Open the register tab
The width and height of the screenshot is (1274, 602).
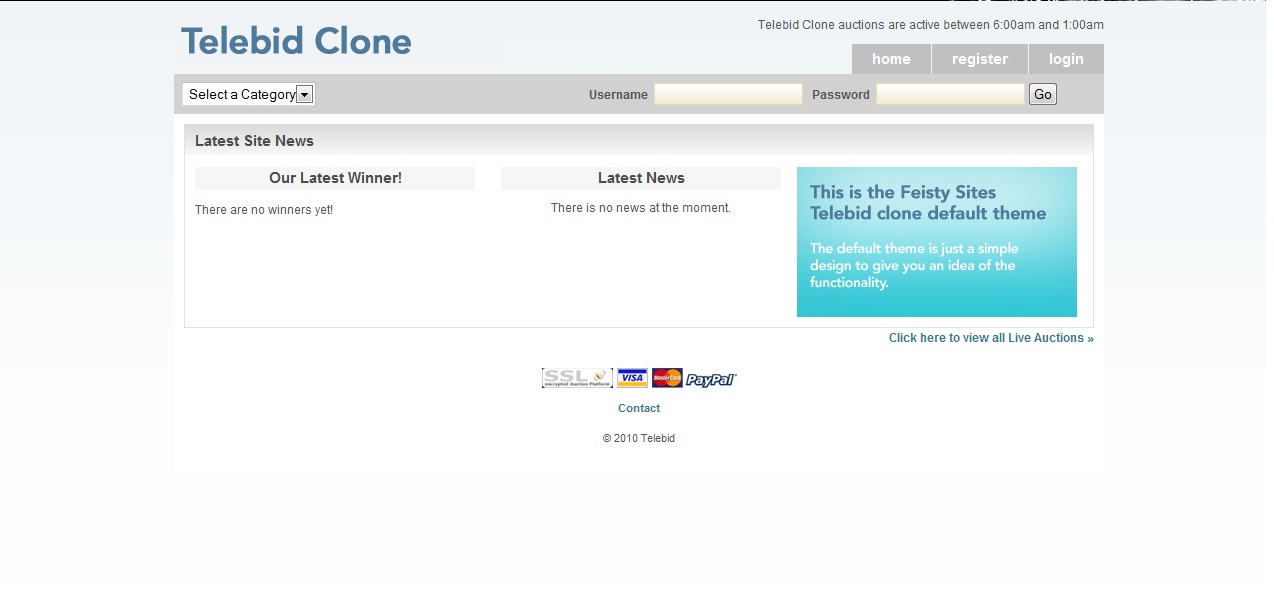(x=979, y=59)
